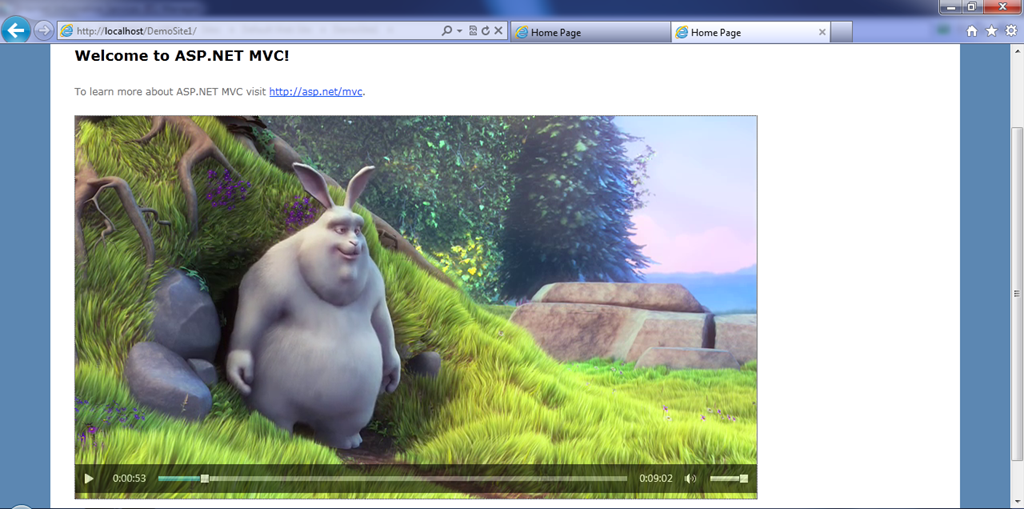
Task: Click the forward navigation arrow
Action: (x=43, y=31)
